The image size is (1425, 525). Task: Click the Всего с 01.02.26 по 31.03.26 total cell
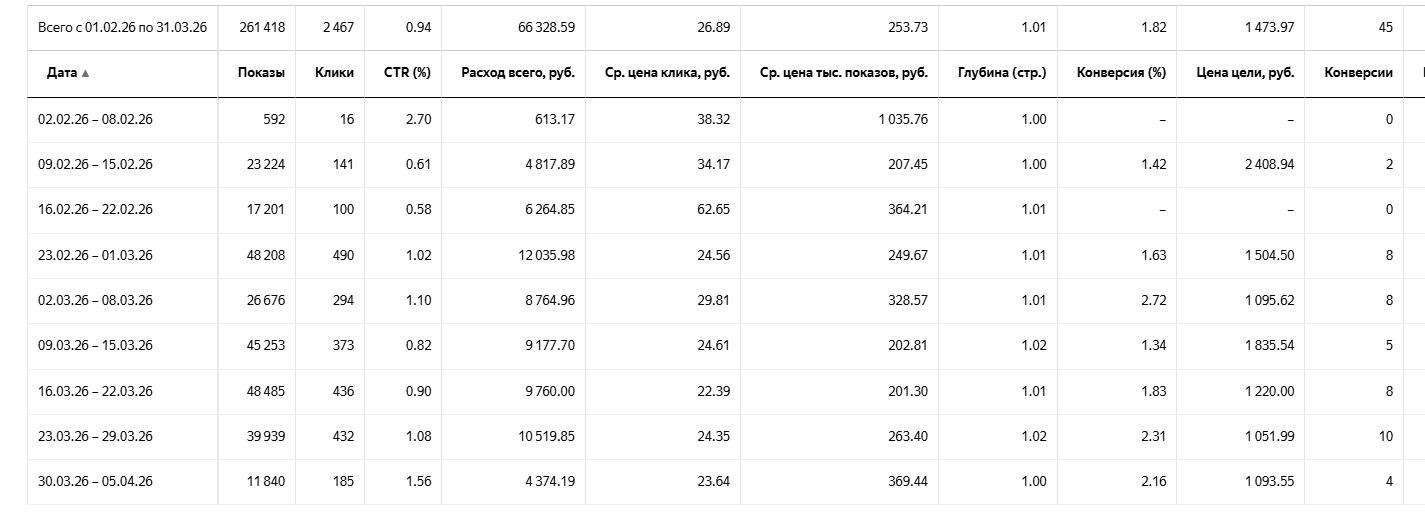[x=122, y=27]
